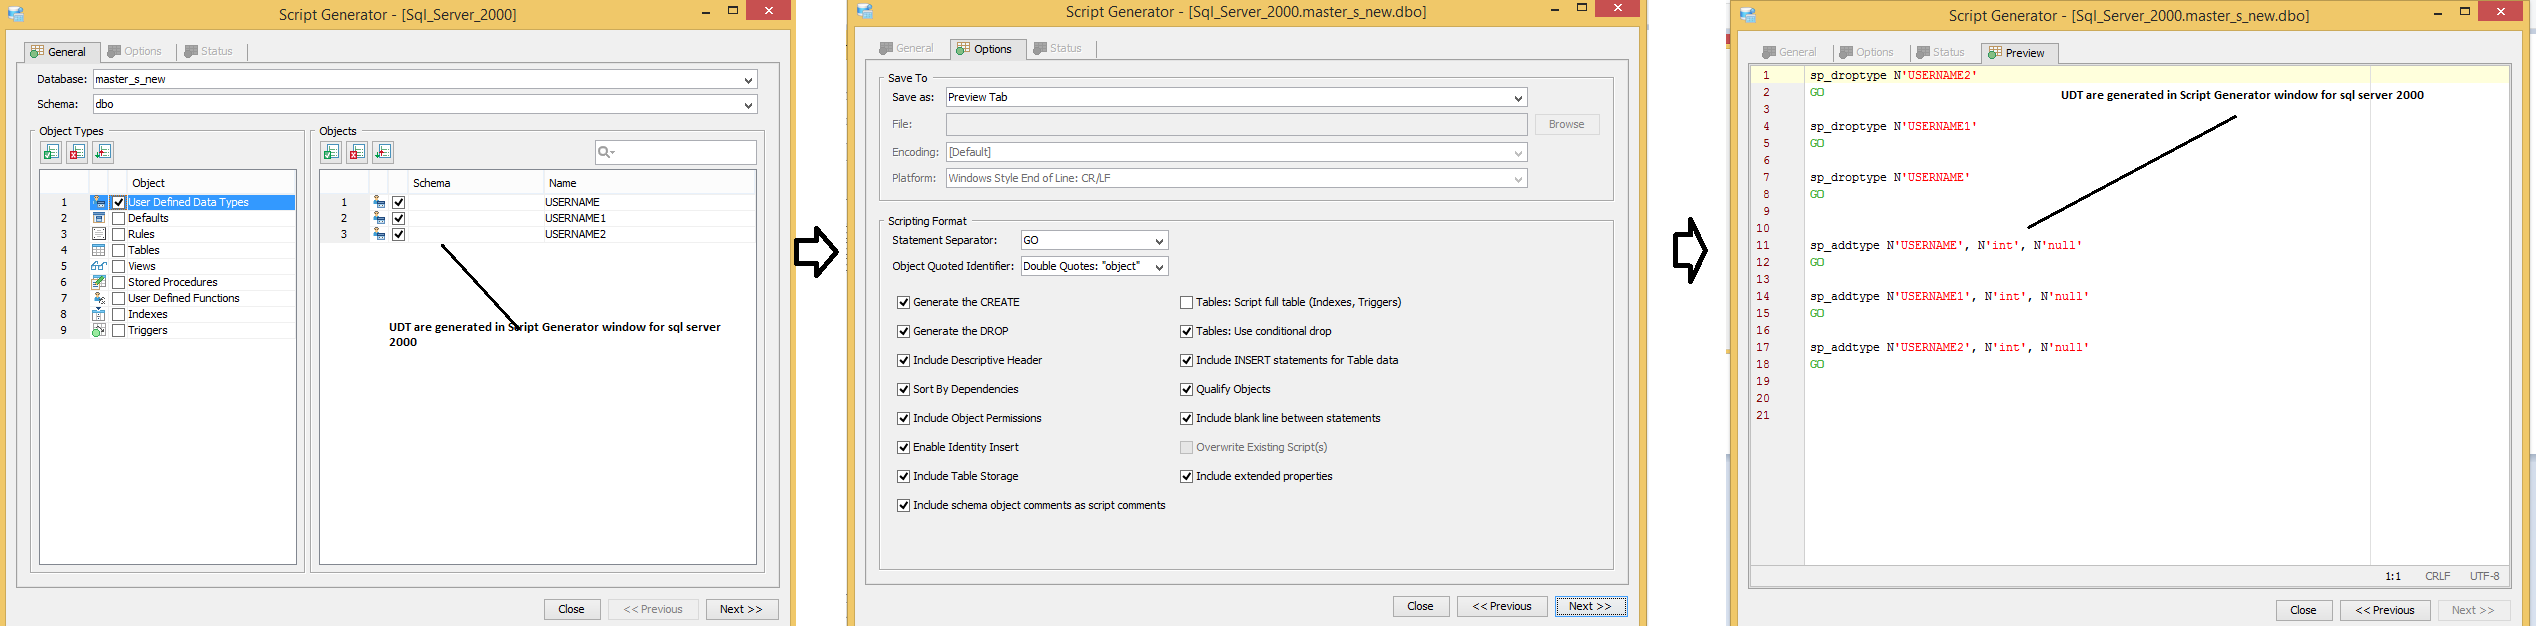Click Deselect All icon in Objects panel toolbar
The width and height of the screenshot is (2536, 626).
357,152
